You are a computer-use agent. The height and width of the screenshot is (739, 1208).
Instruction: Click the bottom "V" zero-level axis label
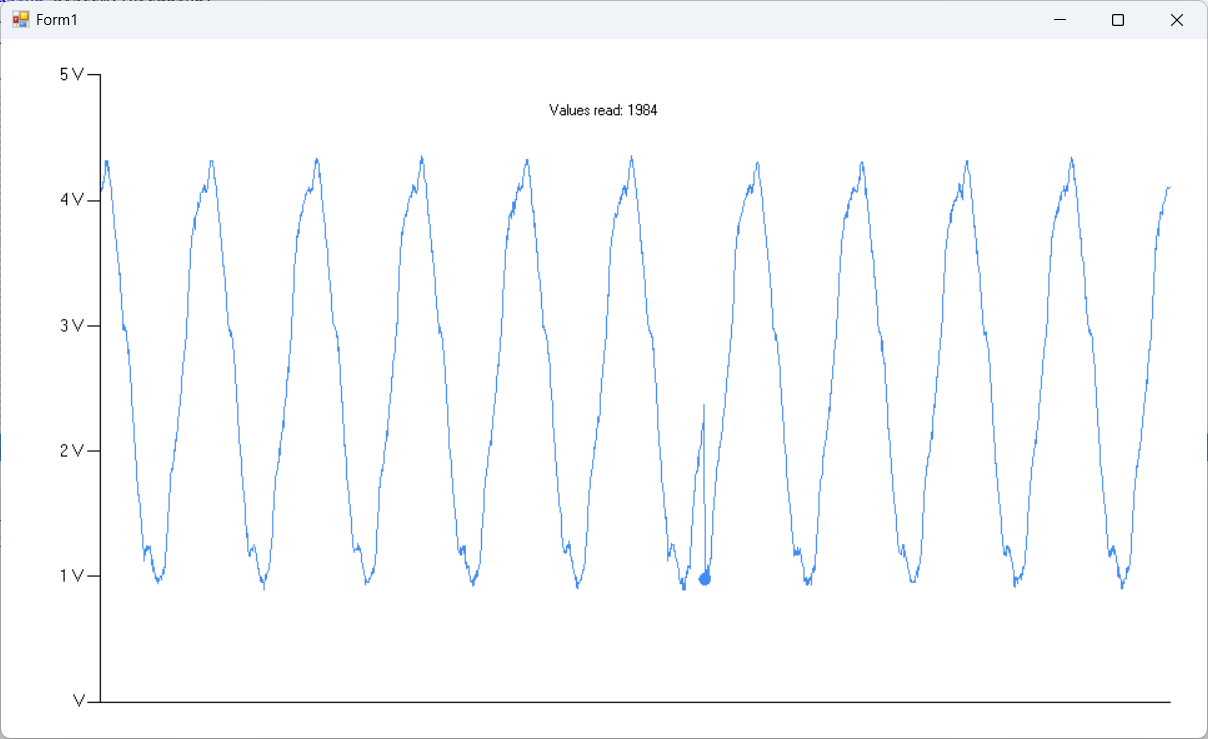click(x=79, y=702)
